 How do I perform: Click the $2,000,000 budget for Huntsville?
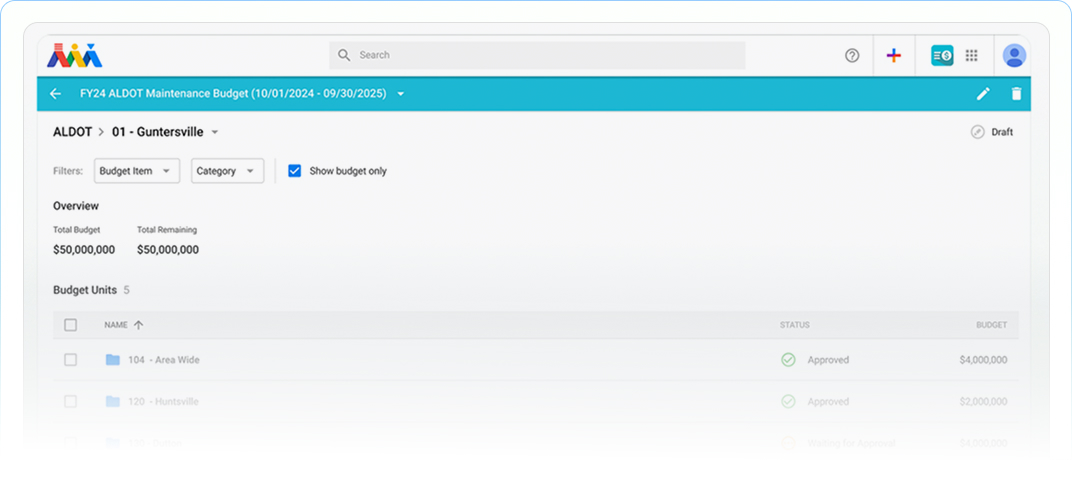pyautogui.click(x=983, y=402)
